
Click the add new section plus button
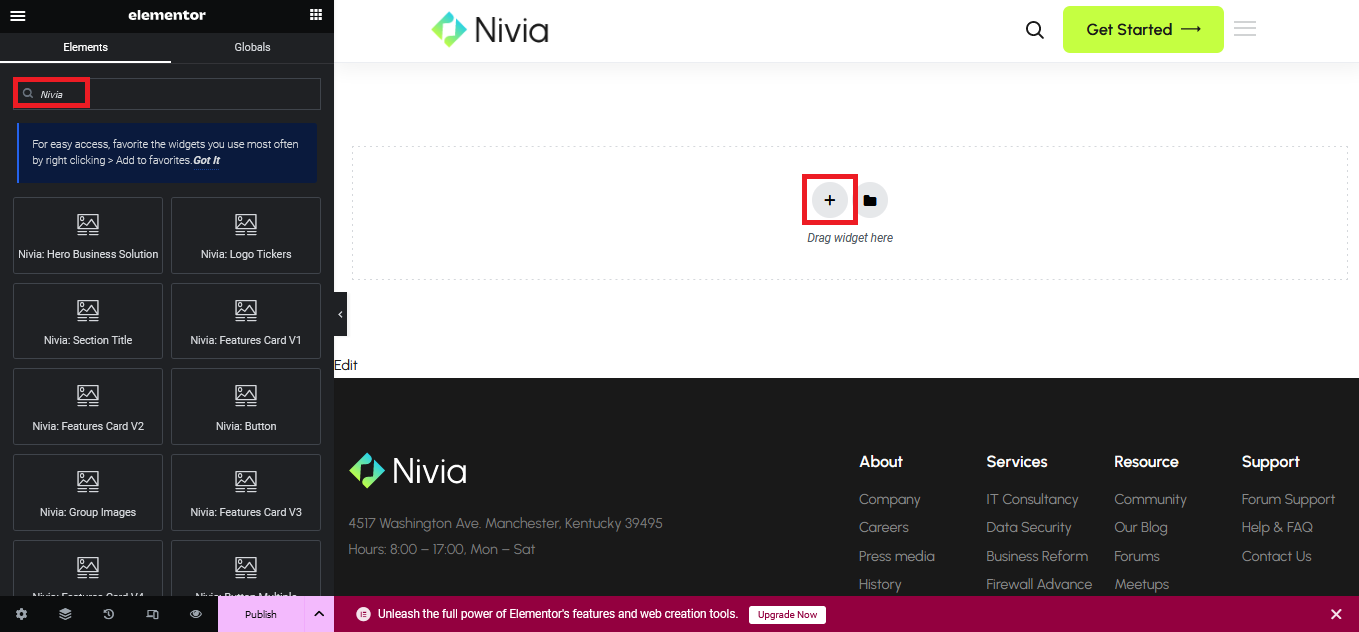(829, 200)
